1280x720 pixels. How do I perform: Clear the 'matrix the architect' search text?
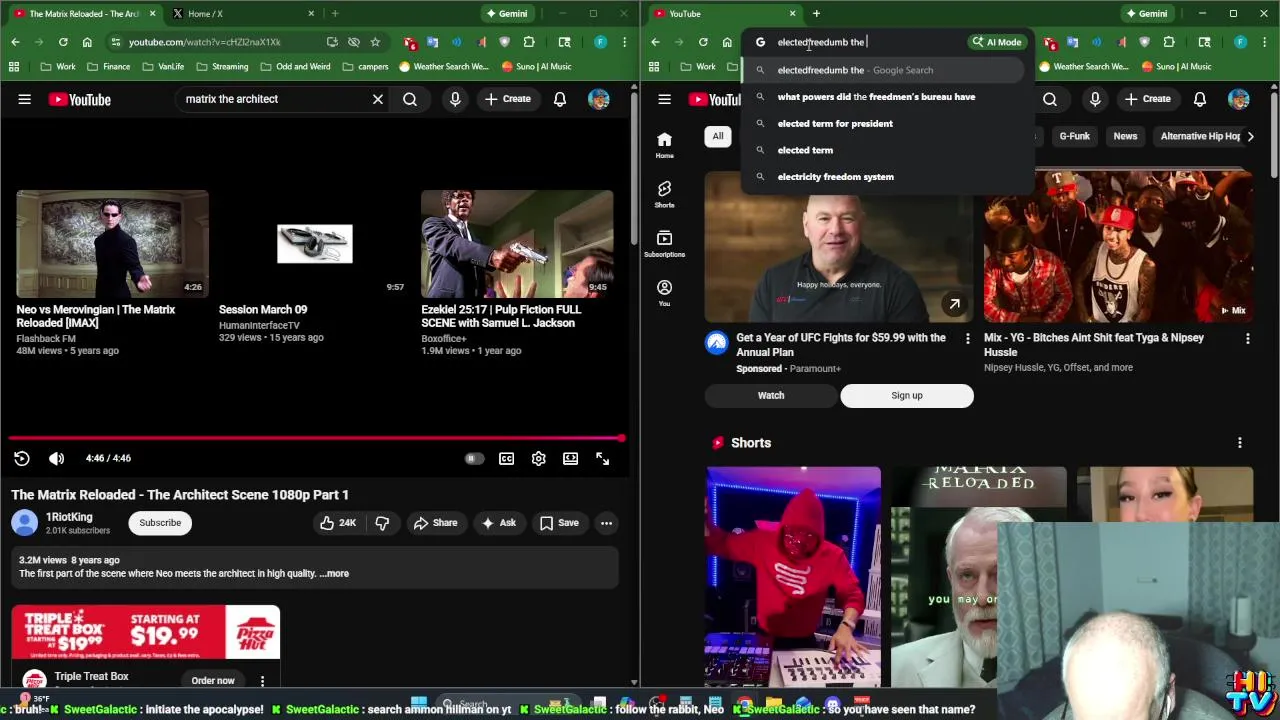click(x=378, y=99)
